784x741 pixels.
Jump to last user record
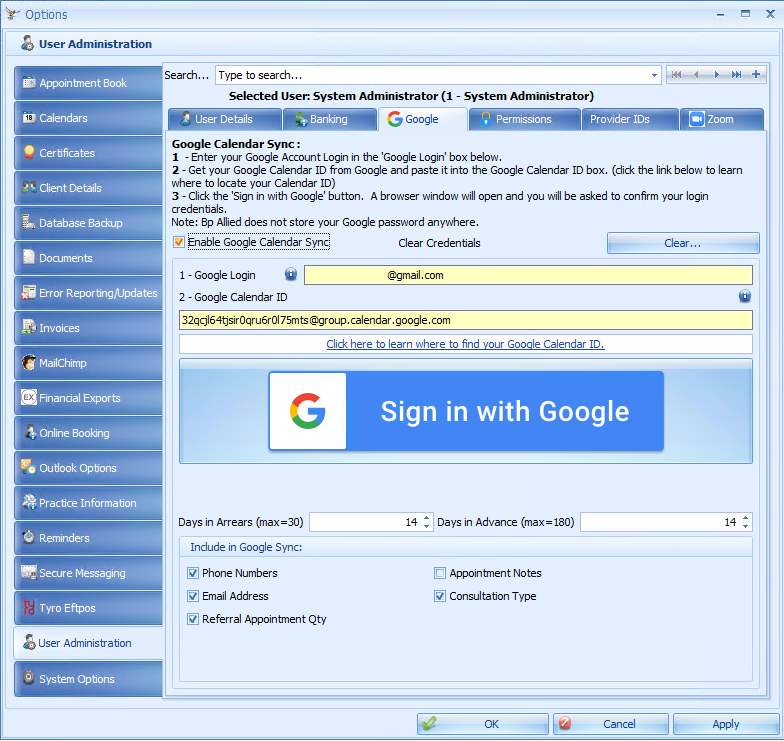click(736, 75)
